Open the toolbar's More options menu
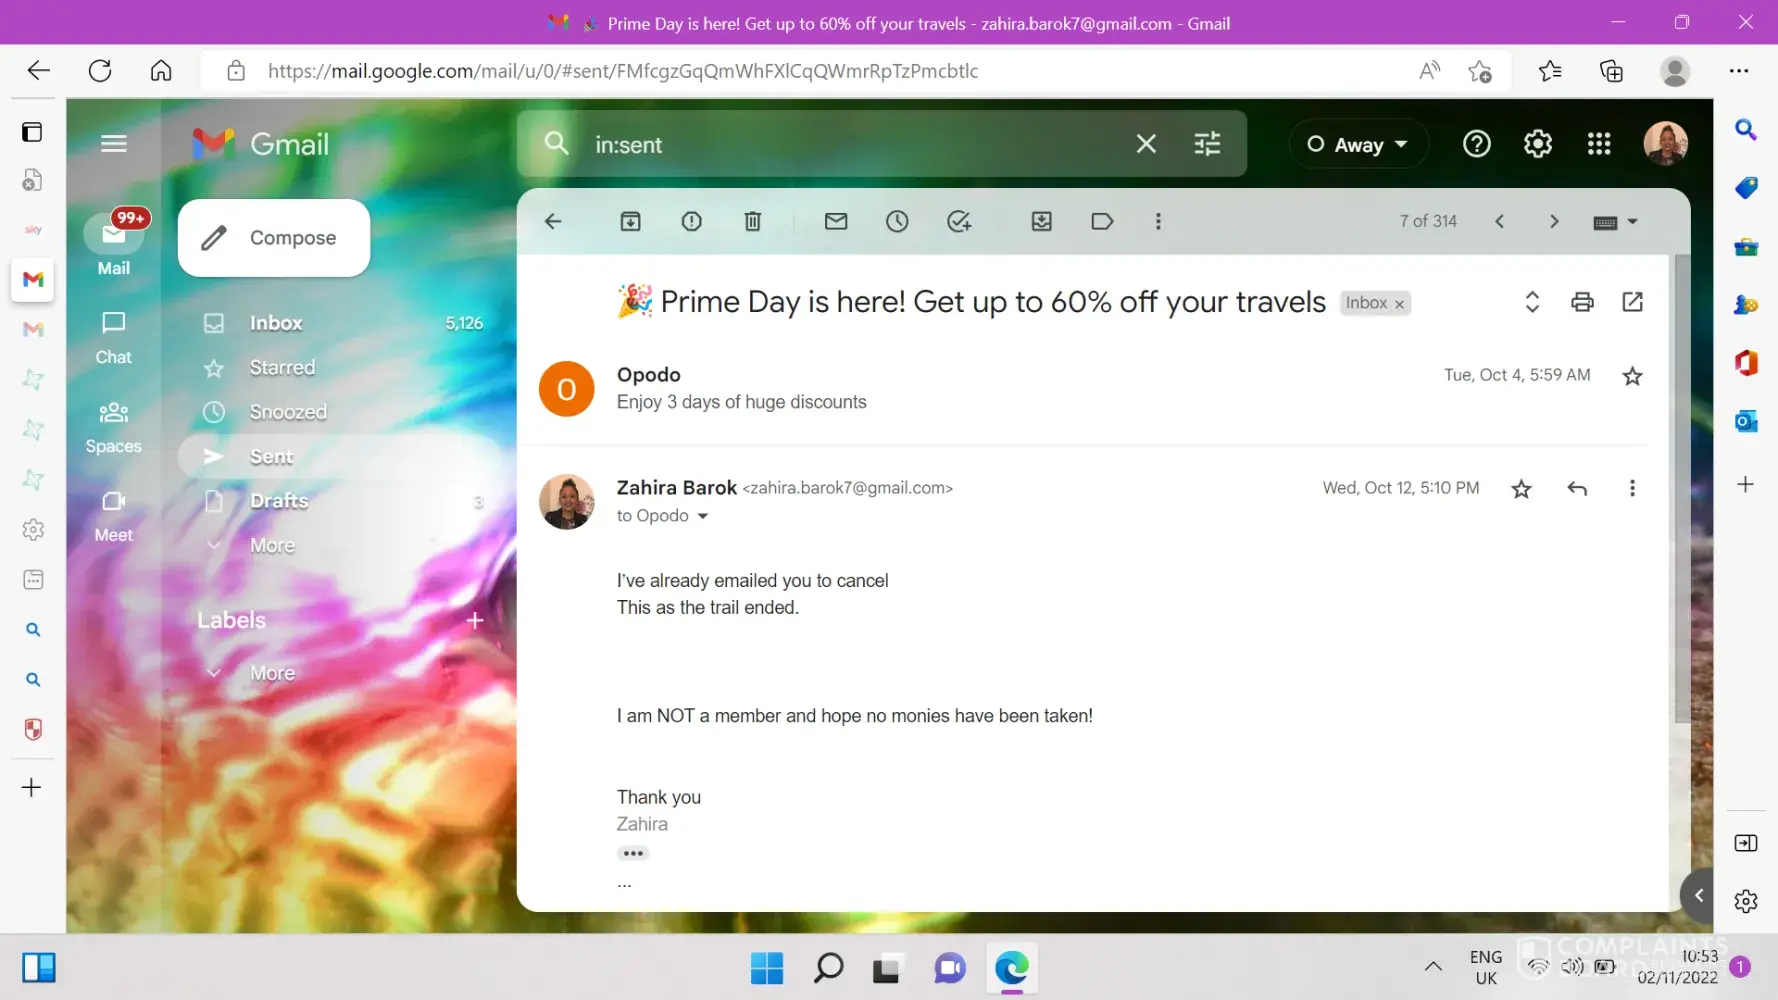Viewport: 1778px width, 1000px height. pos(1158,221)
